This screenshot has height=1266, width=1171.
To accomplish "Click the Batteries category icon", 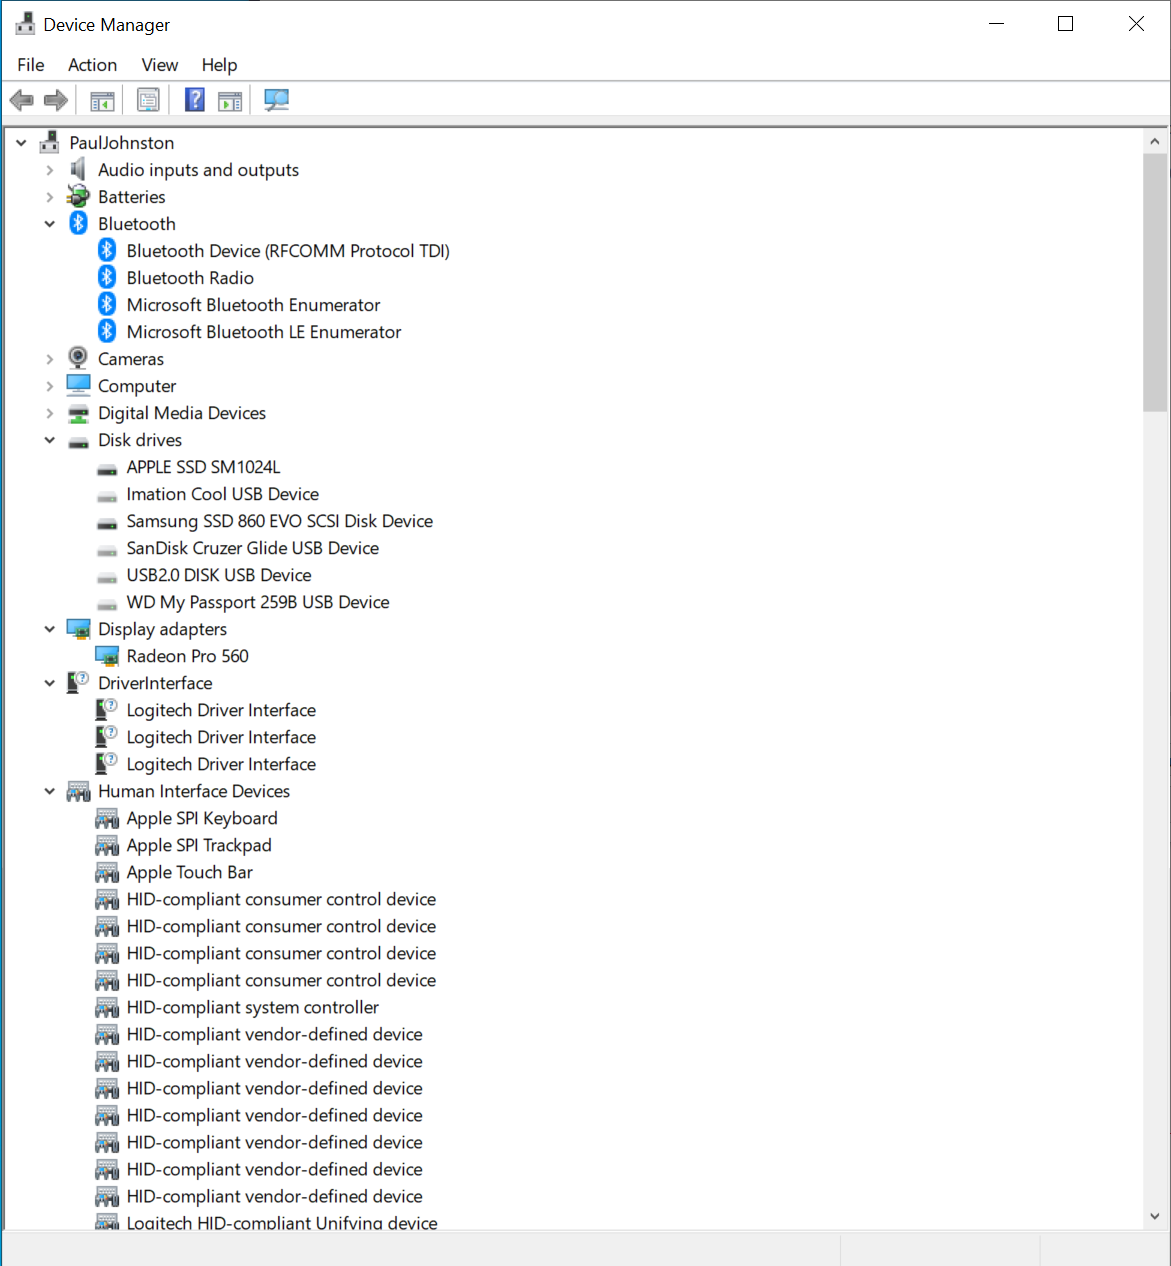I will click(x=78, y=197).
